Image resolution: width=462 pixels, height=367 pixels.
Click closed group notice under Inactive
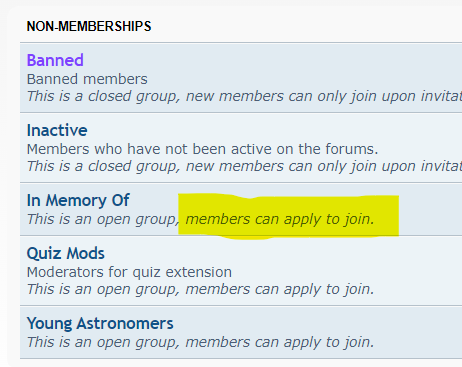click(244, 166)
